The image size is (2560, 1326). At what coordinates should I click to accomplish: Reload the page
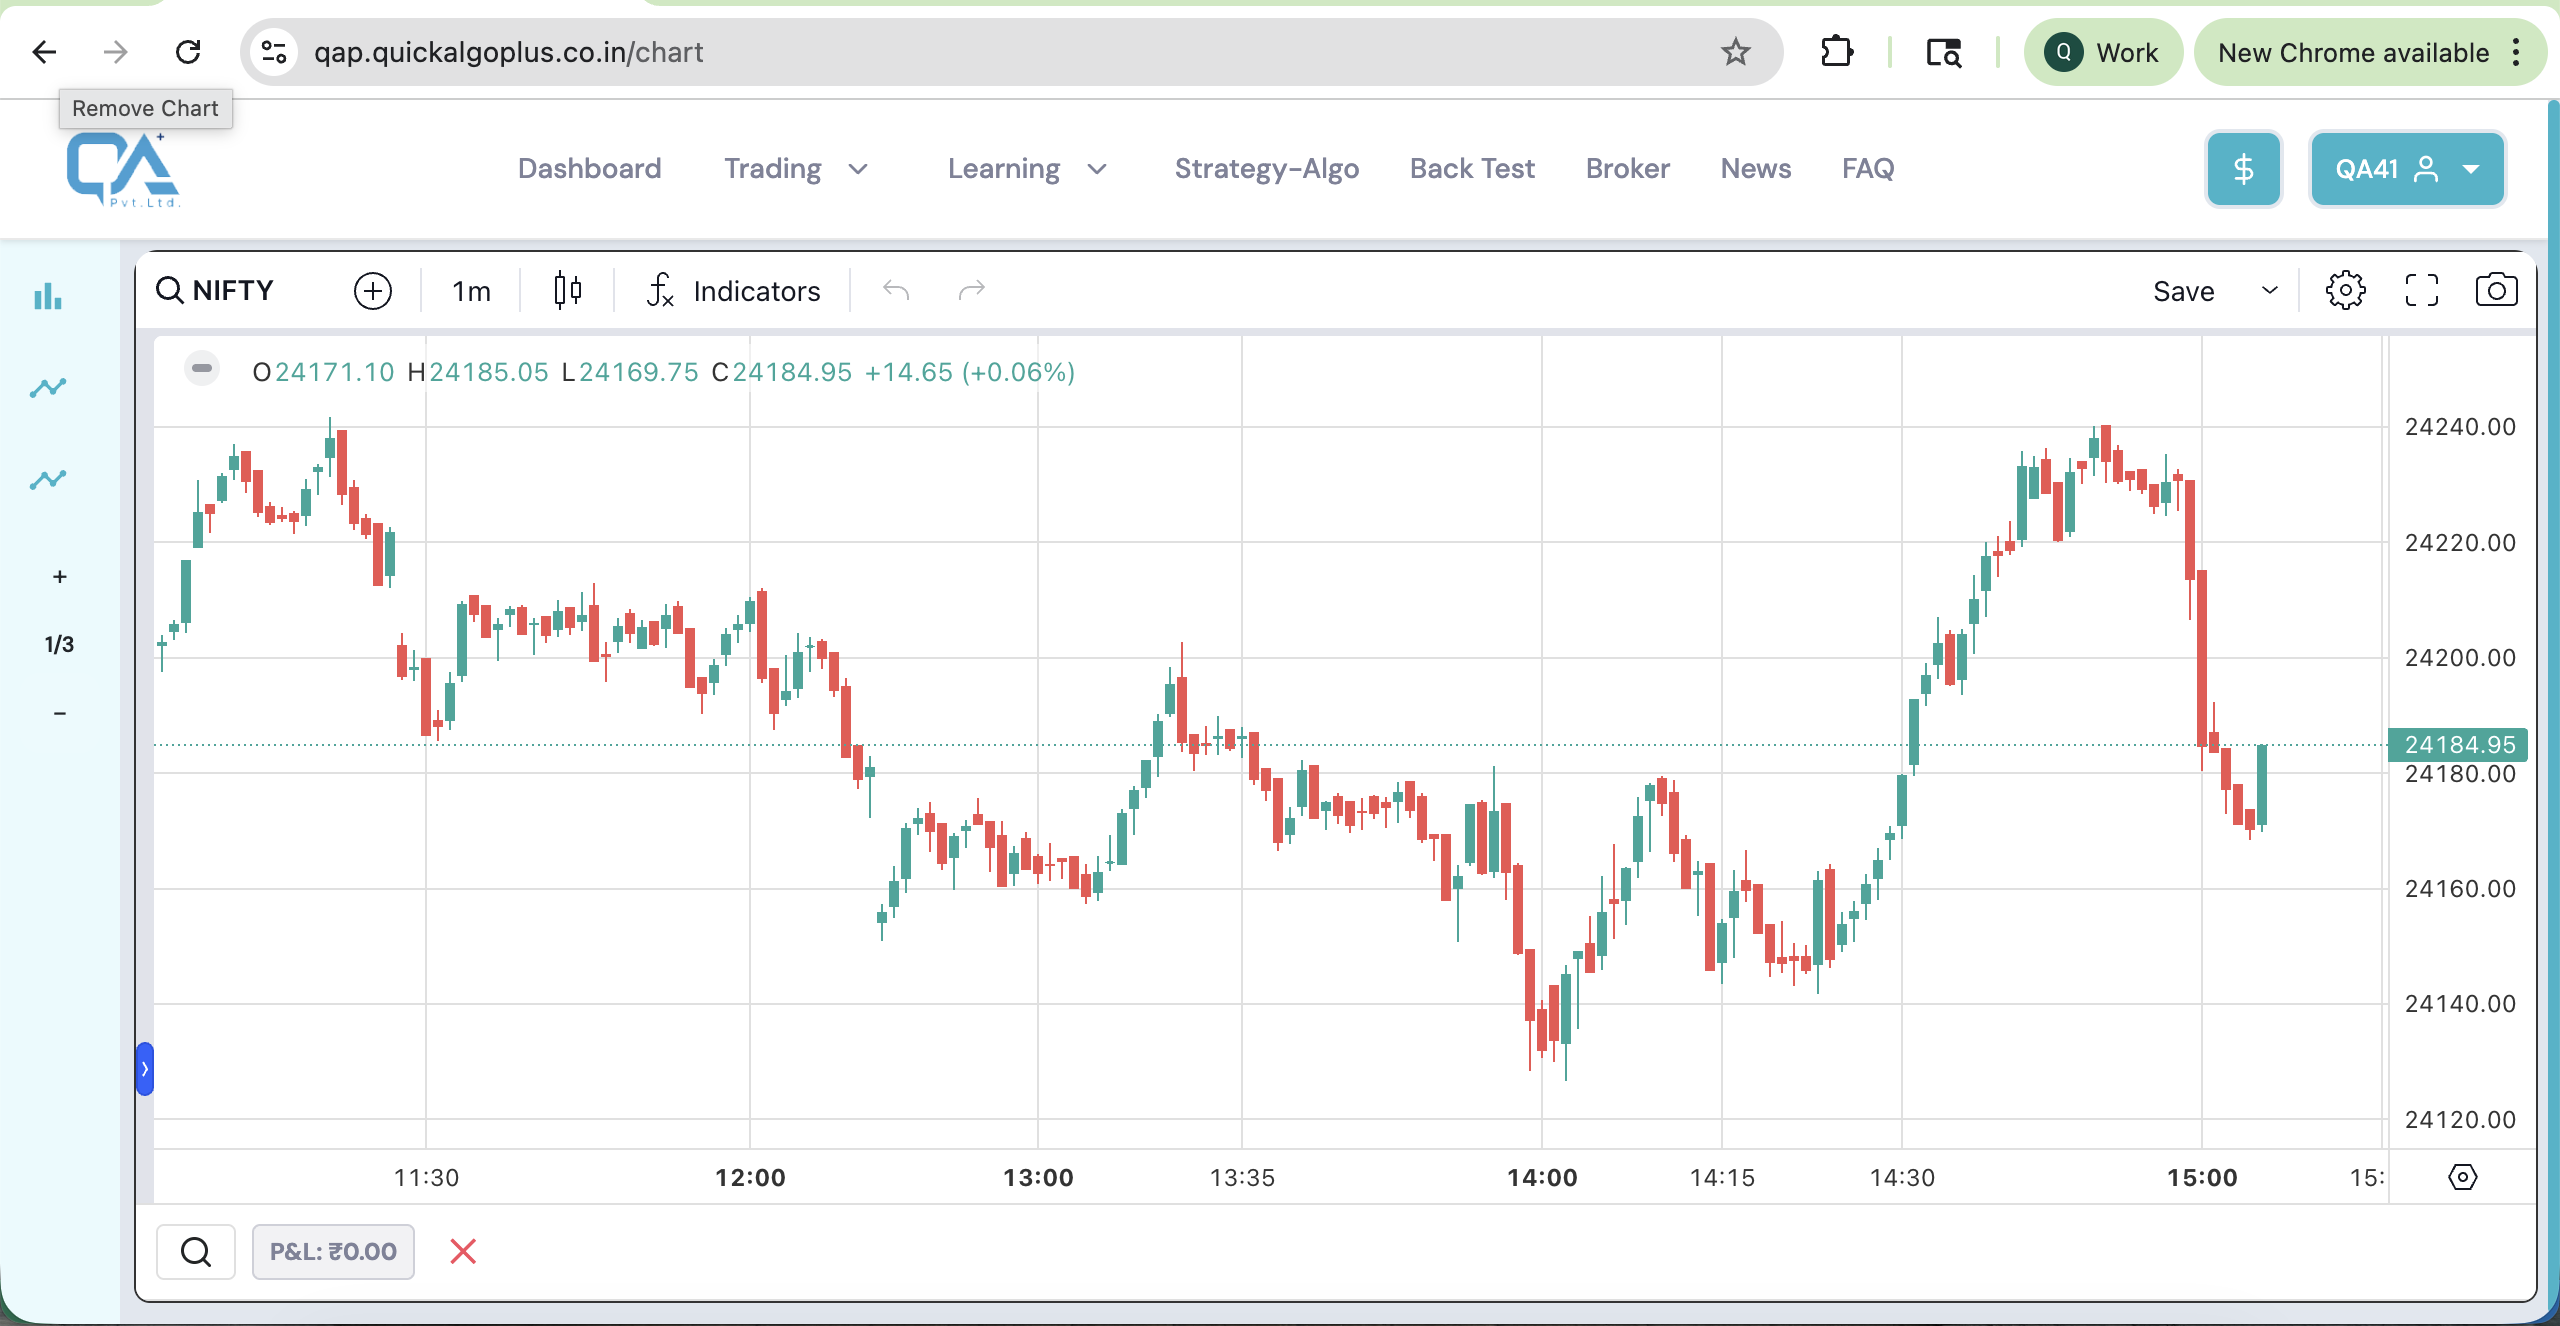(x=188, y=52)
